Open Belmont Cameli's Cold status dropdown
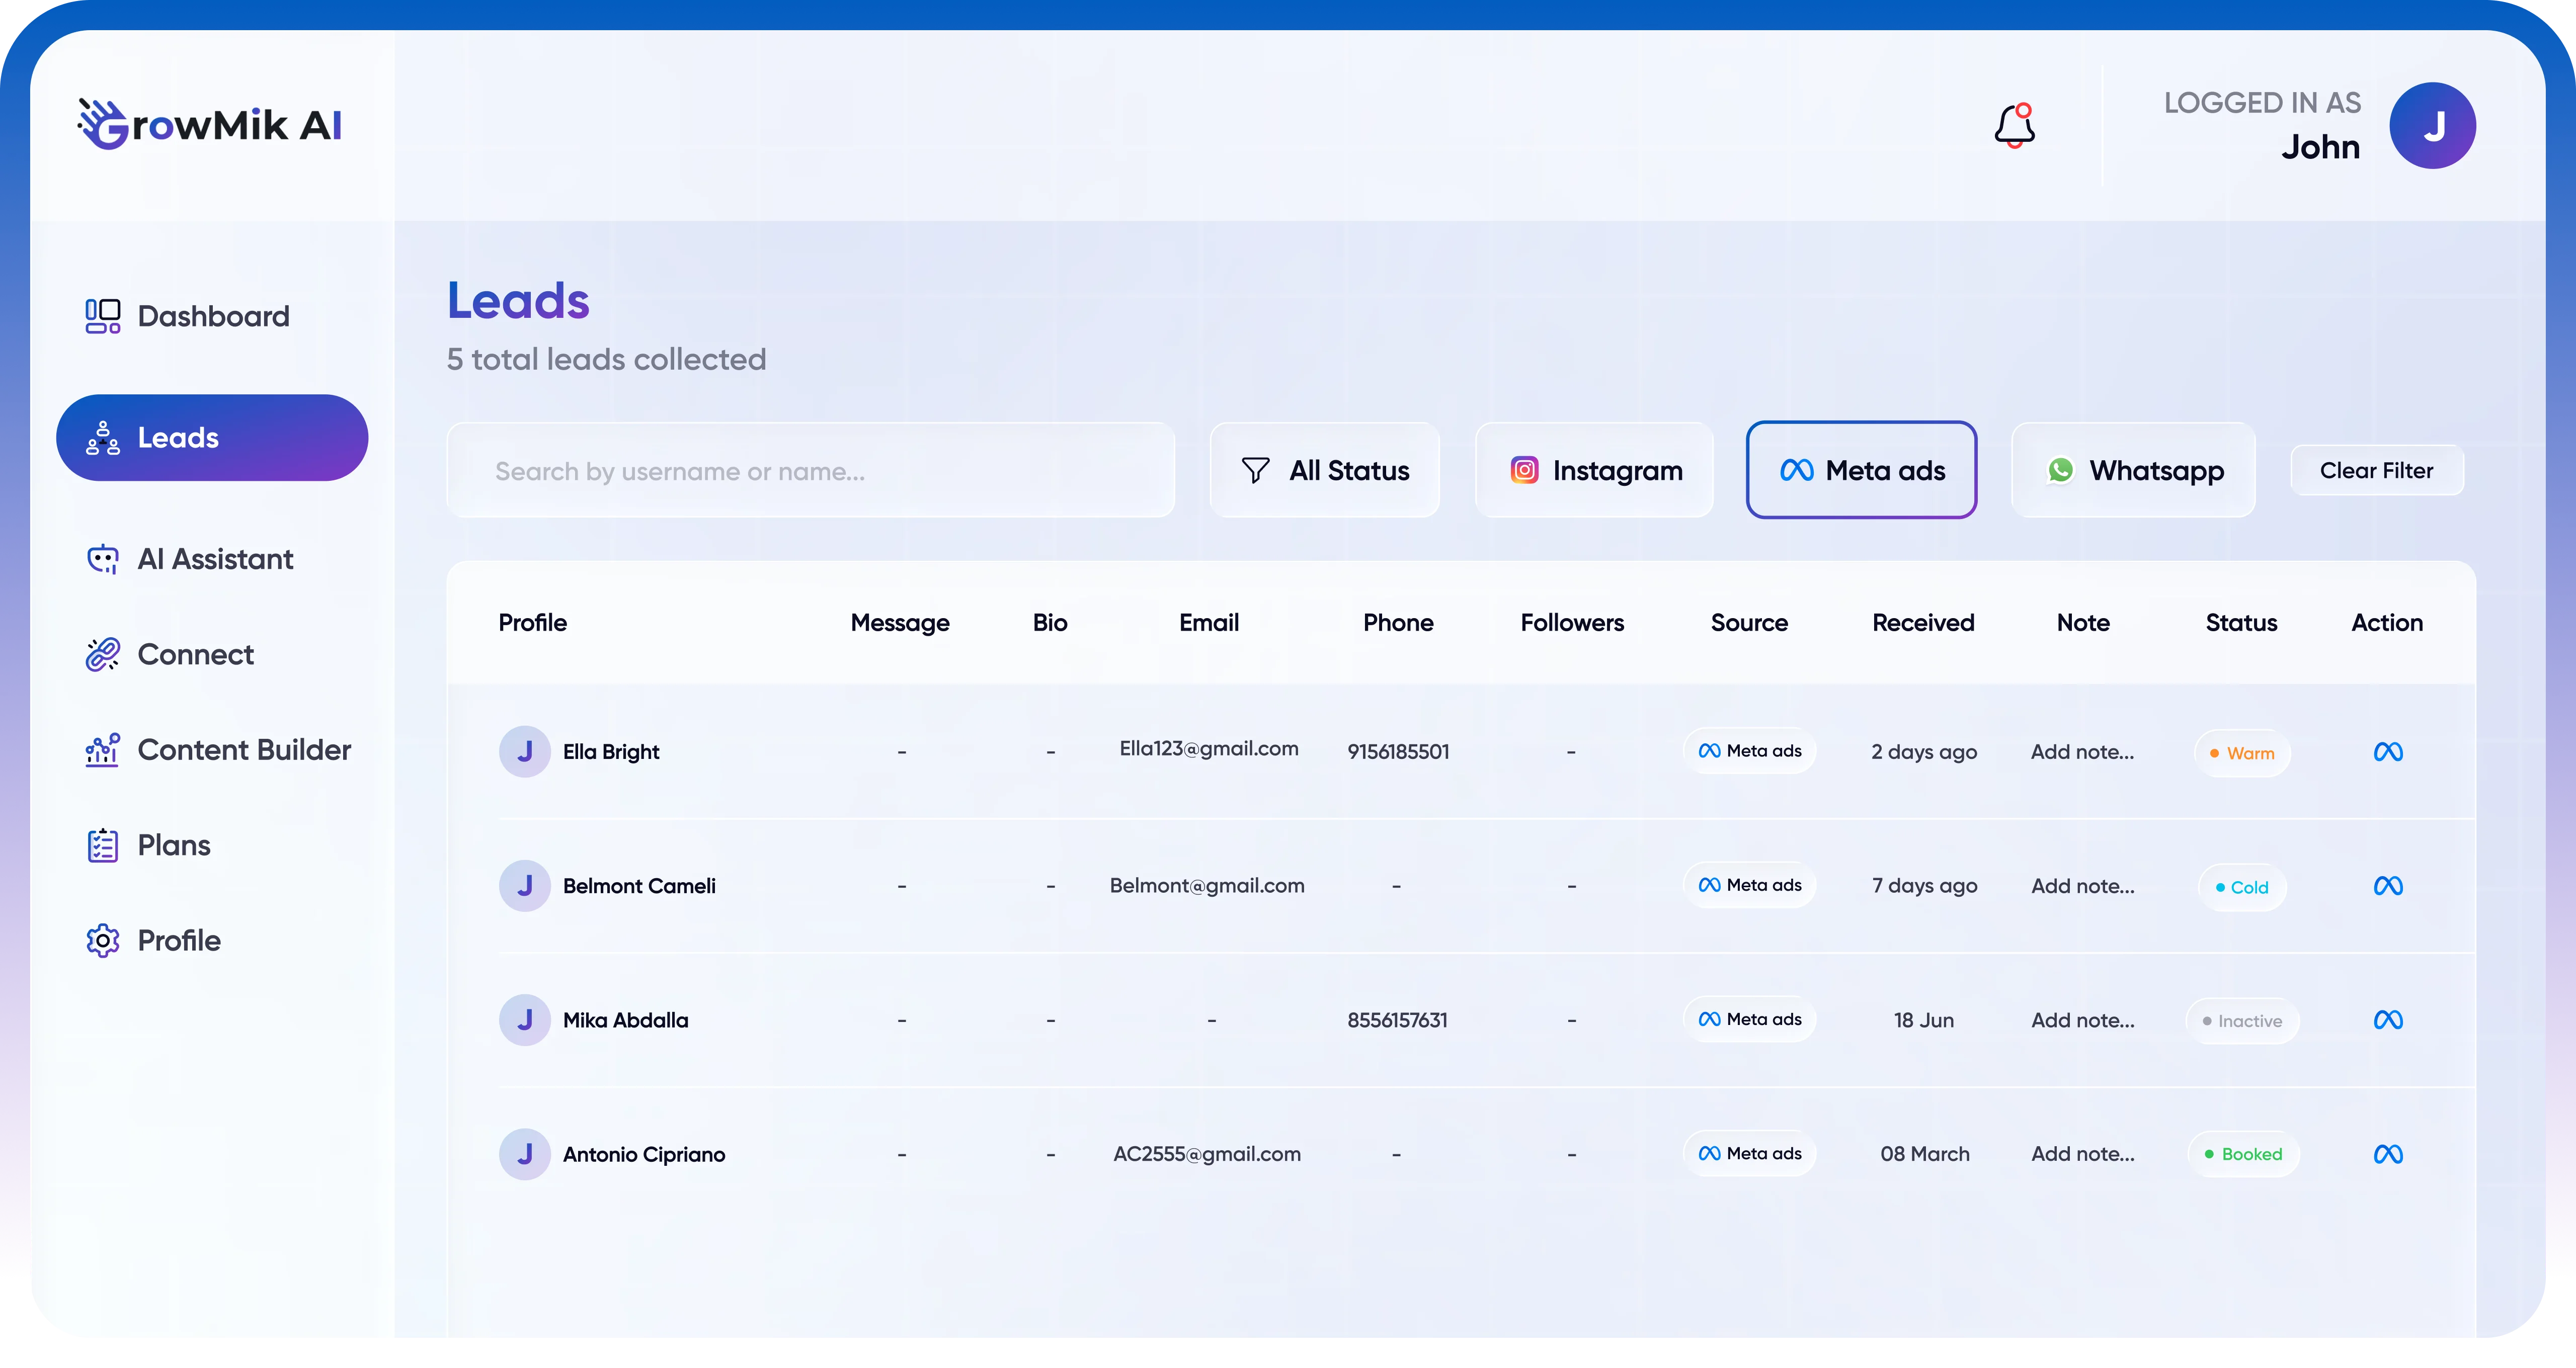The image size is (2576, 1368). point(2242,887)
